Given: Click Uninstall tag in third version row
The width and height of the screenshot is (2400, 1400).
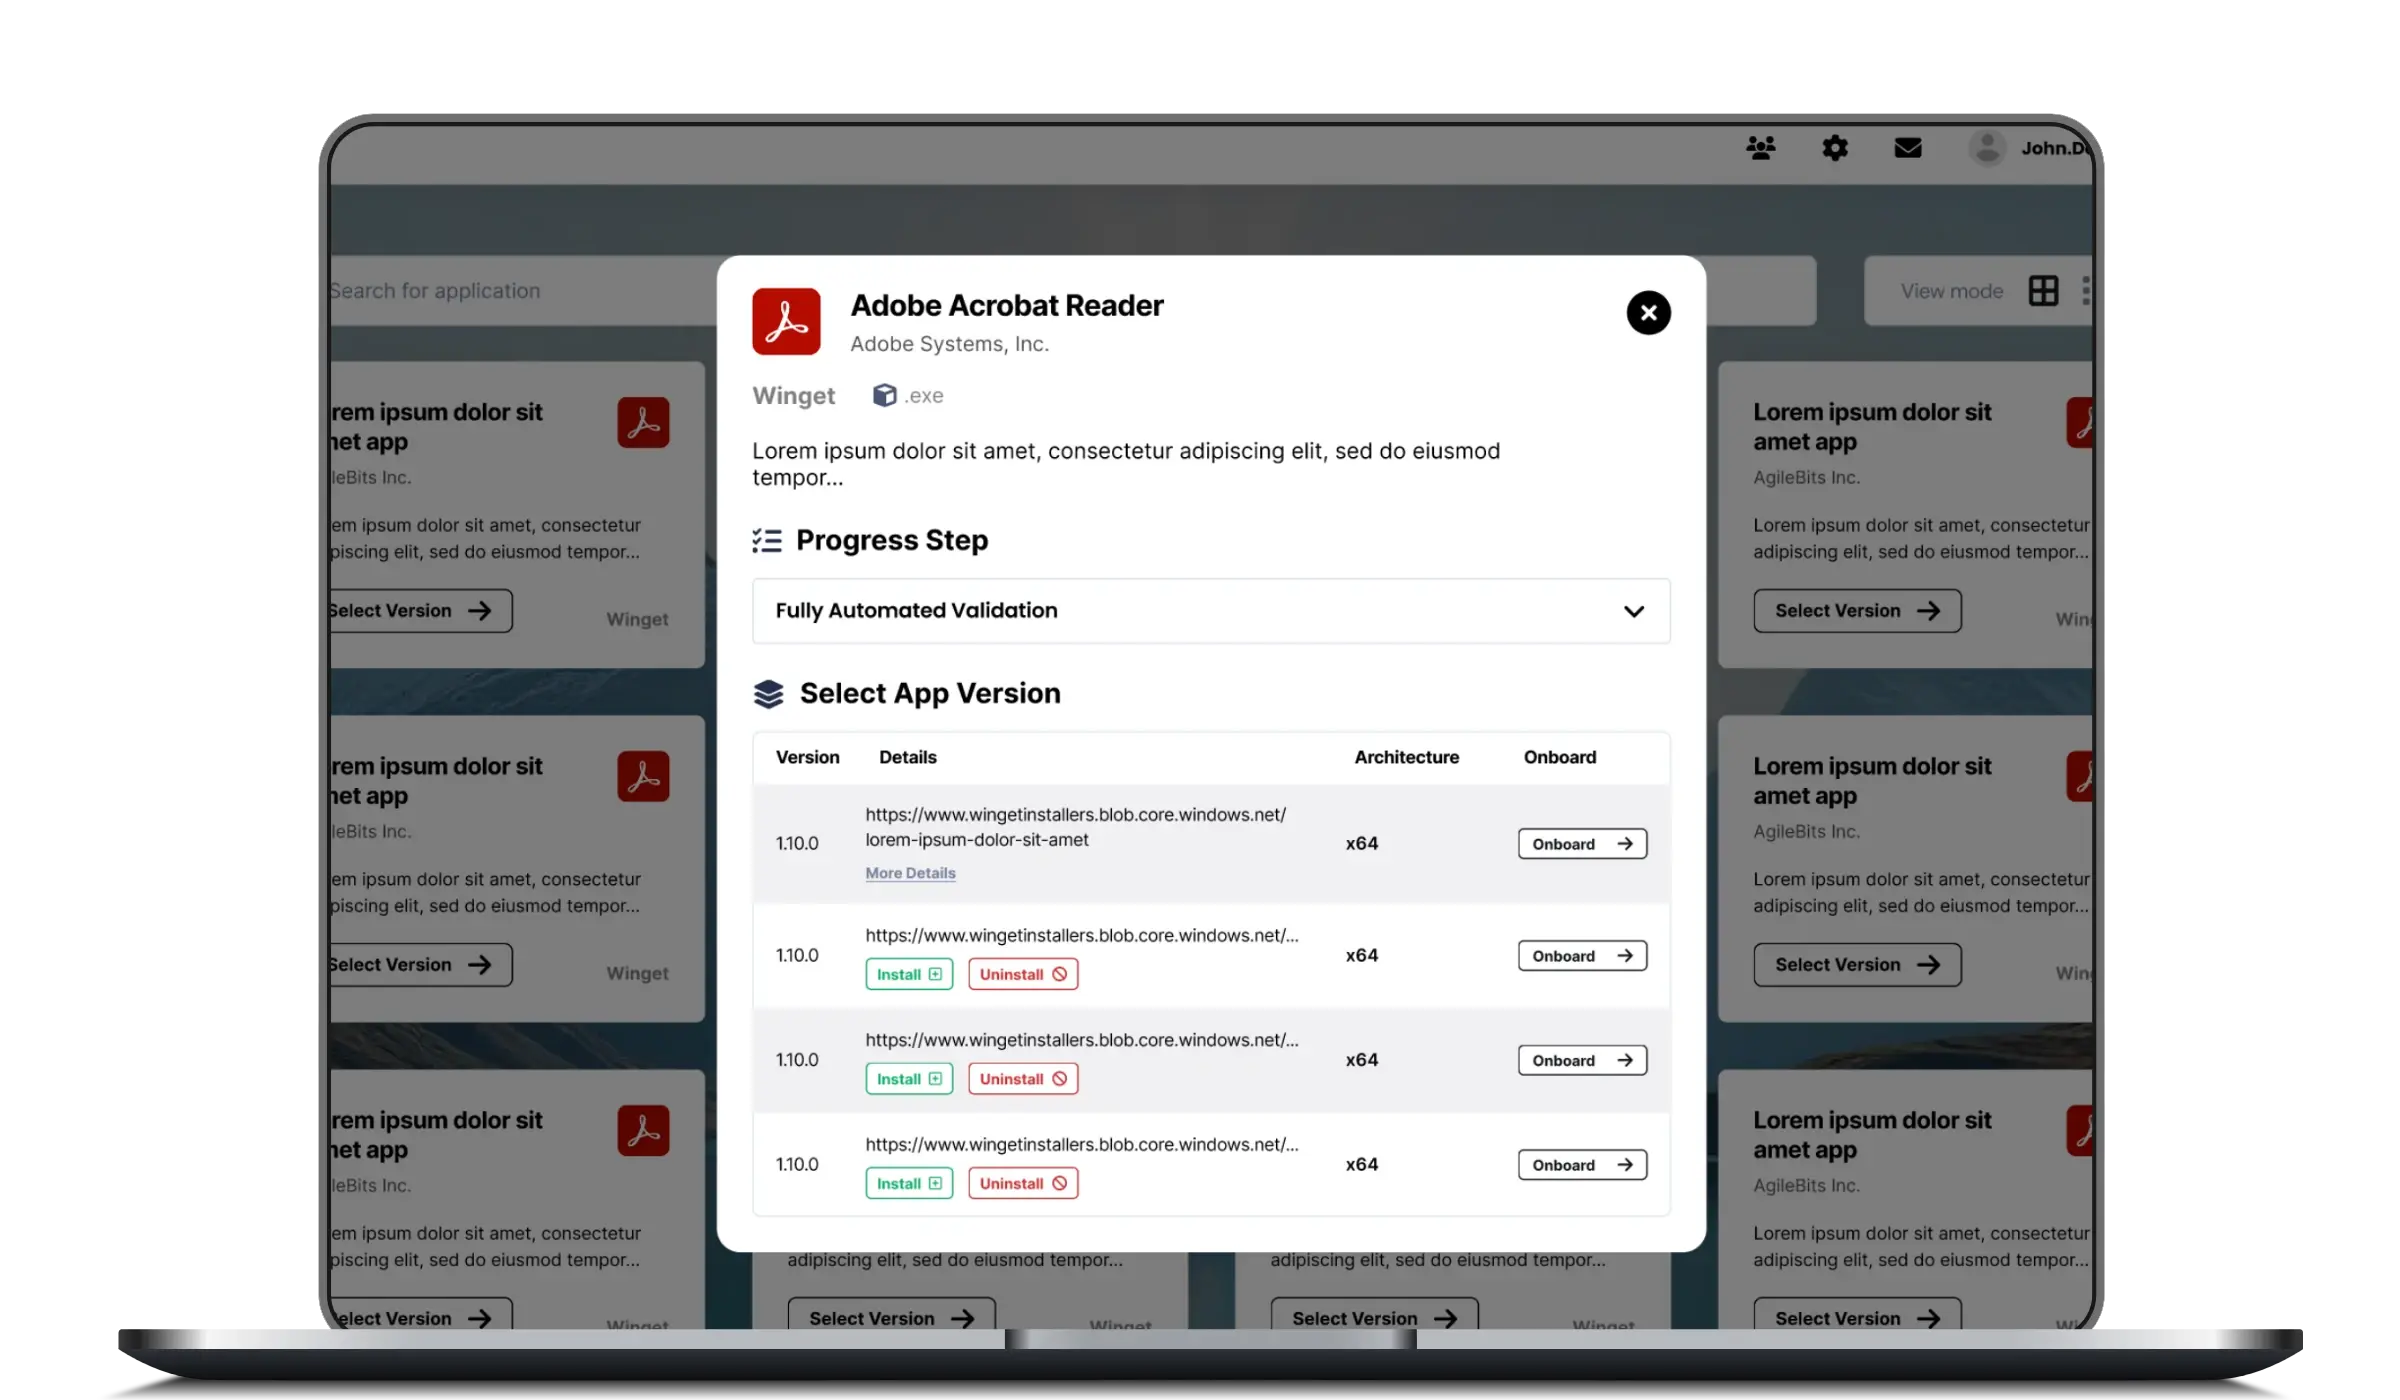Looking at the screenshot, I should tap(1022, 1079).
